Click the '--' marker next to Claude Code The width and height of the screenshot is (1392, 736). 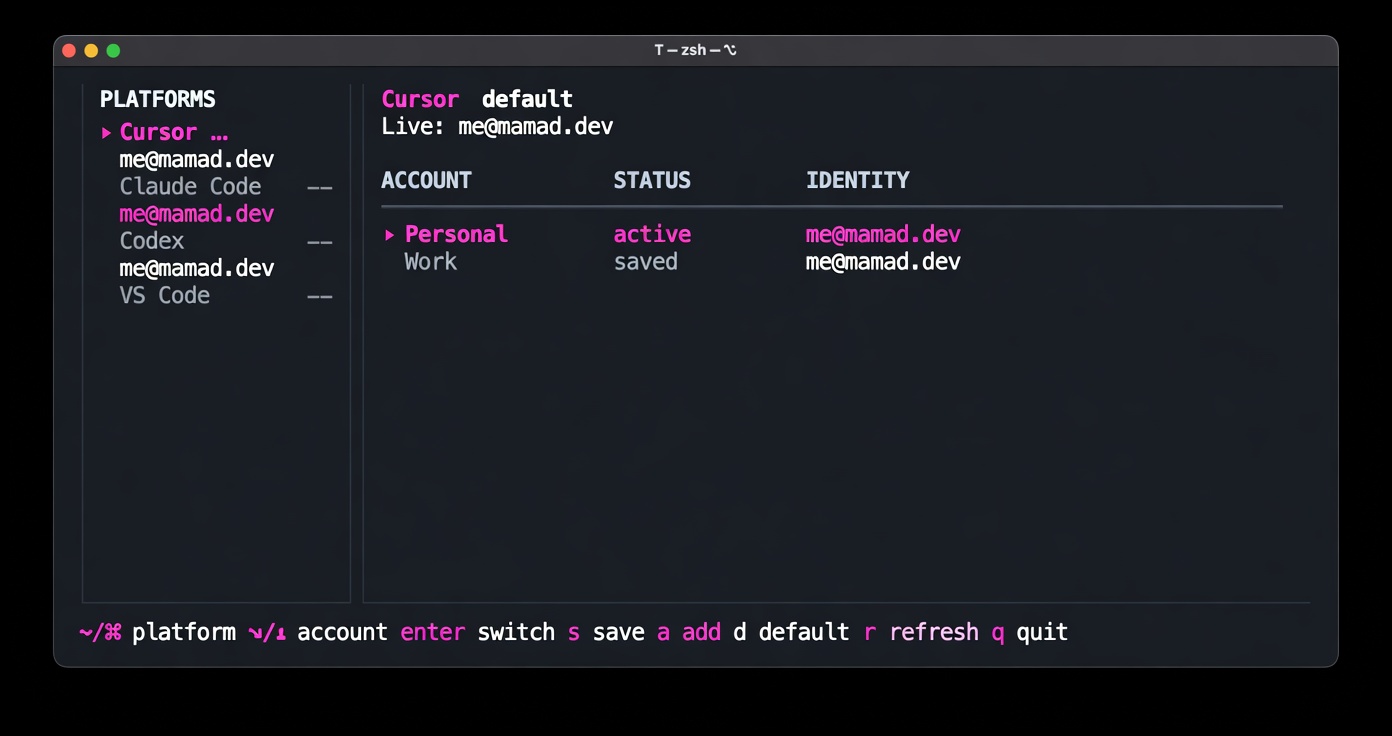(x=320, y=187)
